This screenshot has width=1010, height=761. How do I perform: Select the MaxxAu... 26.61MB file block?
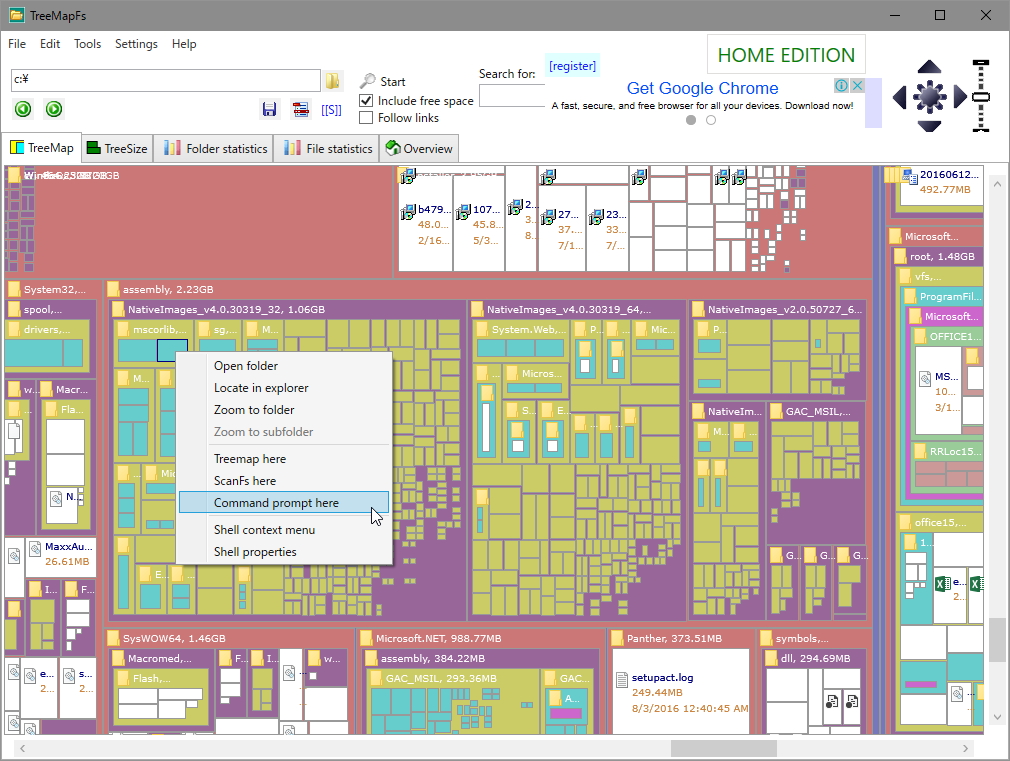[61, 557]
